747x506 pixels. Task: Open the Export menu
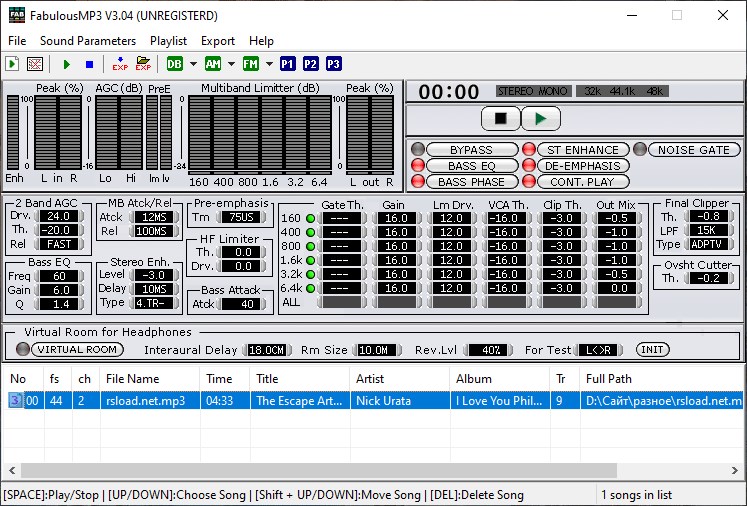[218, 41]
